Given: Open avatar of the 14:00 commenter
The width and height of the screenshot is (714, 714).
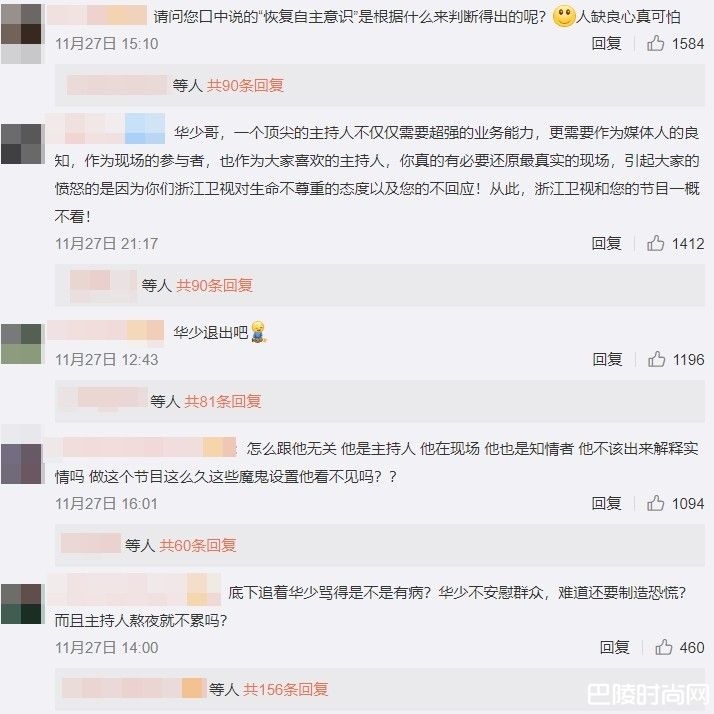Looking at the screenshot, I should coord(21,604).
